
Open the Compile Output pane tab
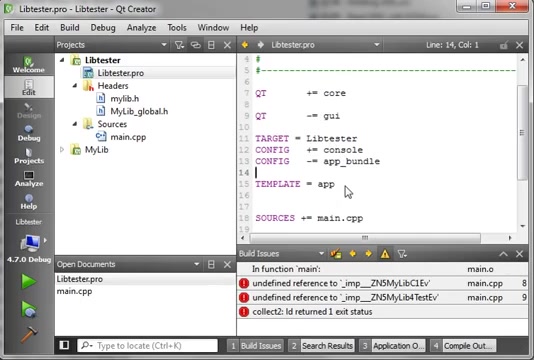coord(463,346)
